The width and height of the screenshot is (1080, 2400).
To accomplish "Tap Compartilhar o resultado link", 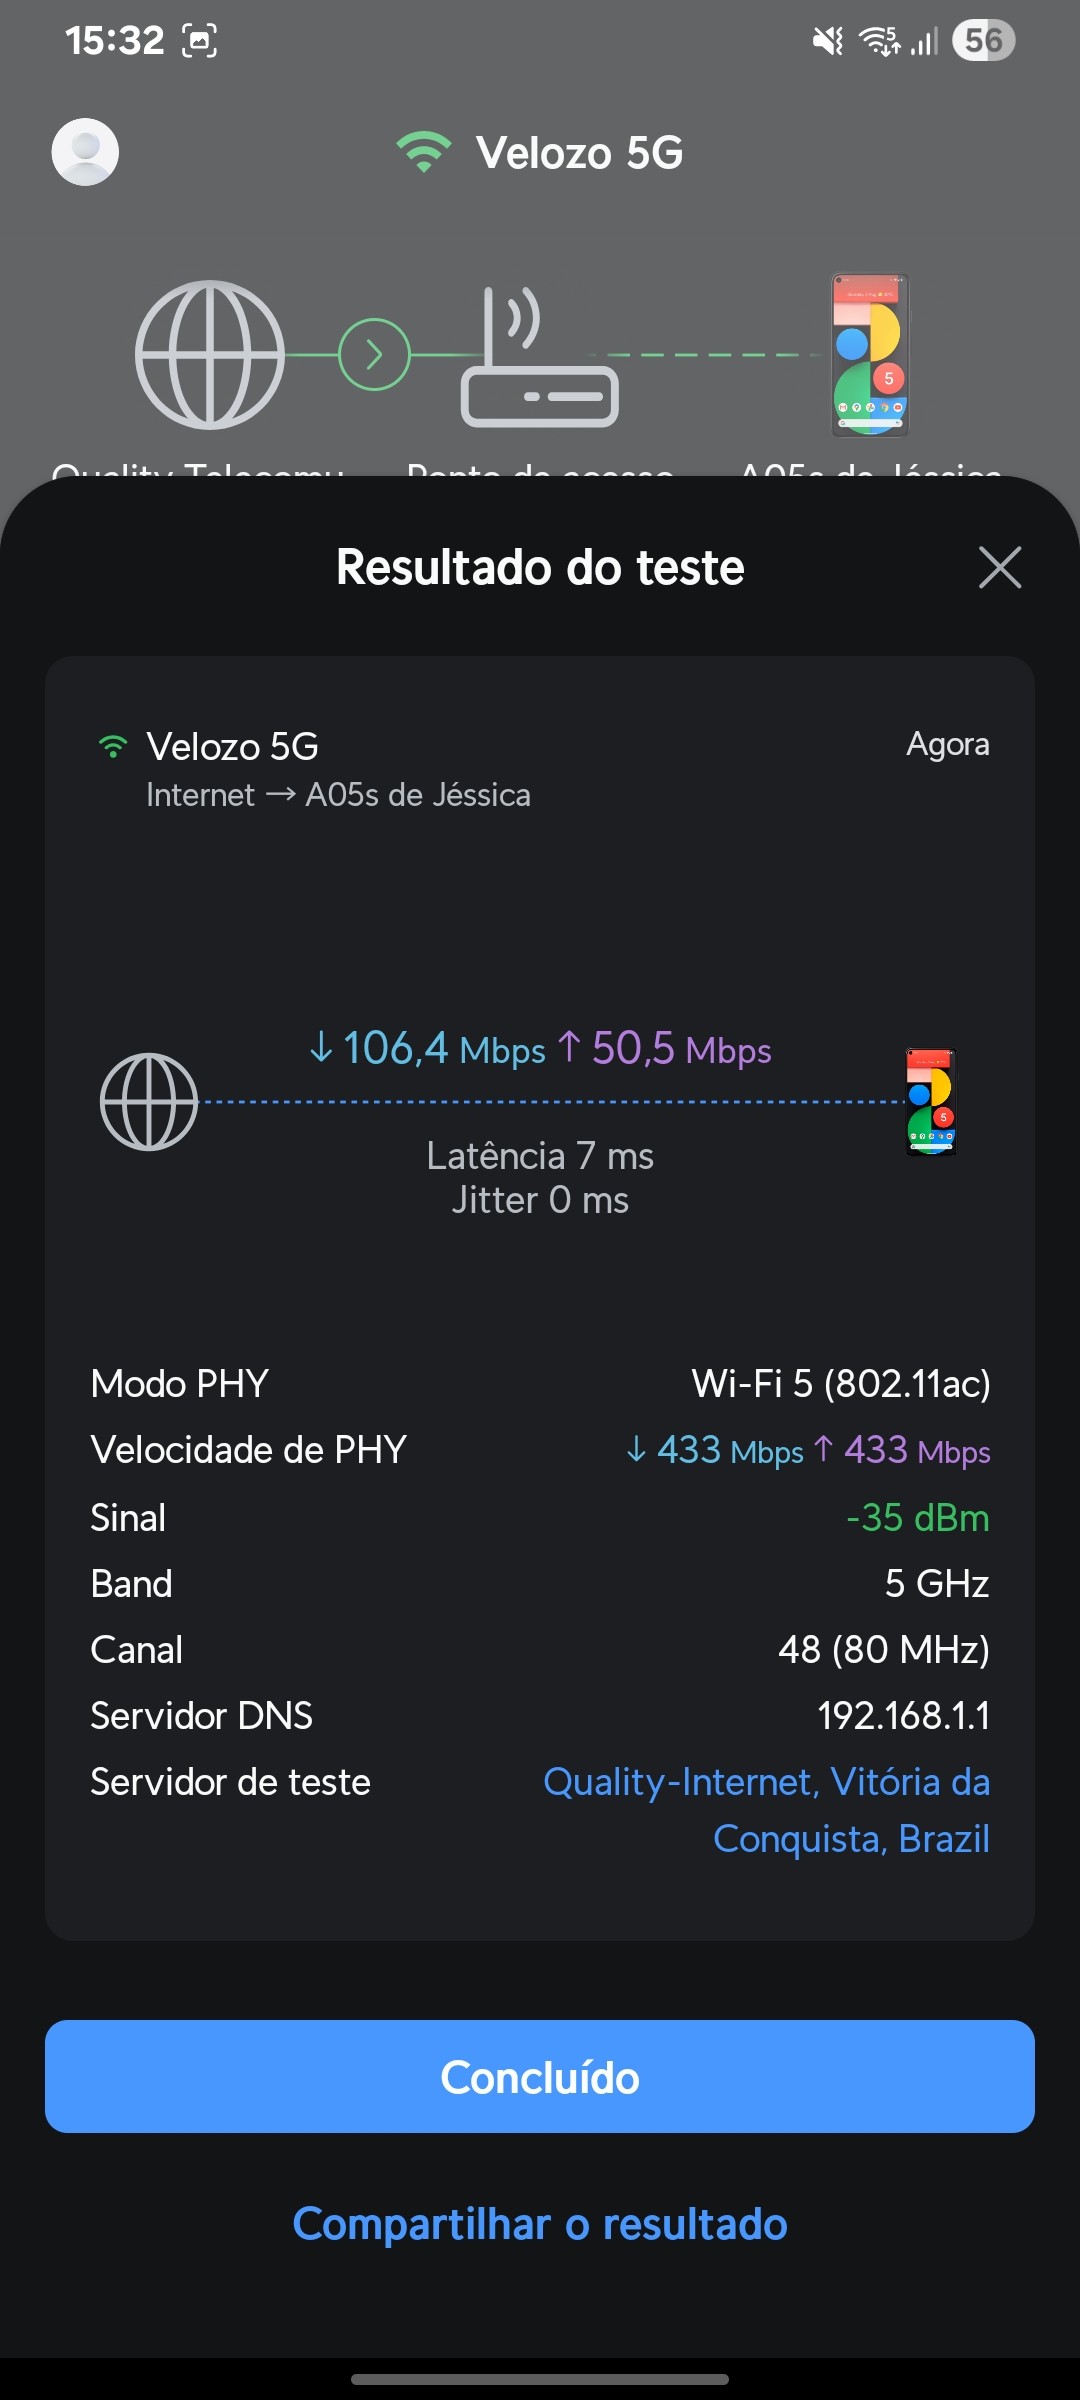I will tap(540, 2224).
